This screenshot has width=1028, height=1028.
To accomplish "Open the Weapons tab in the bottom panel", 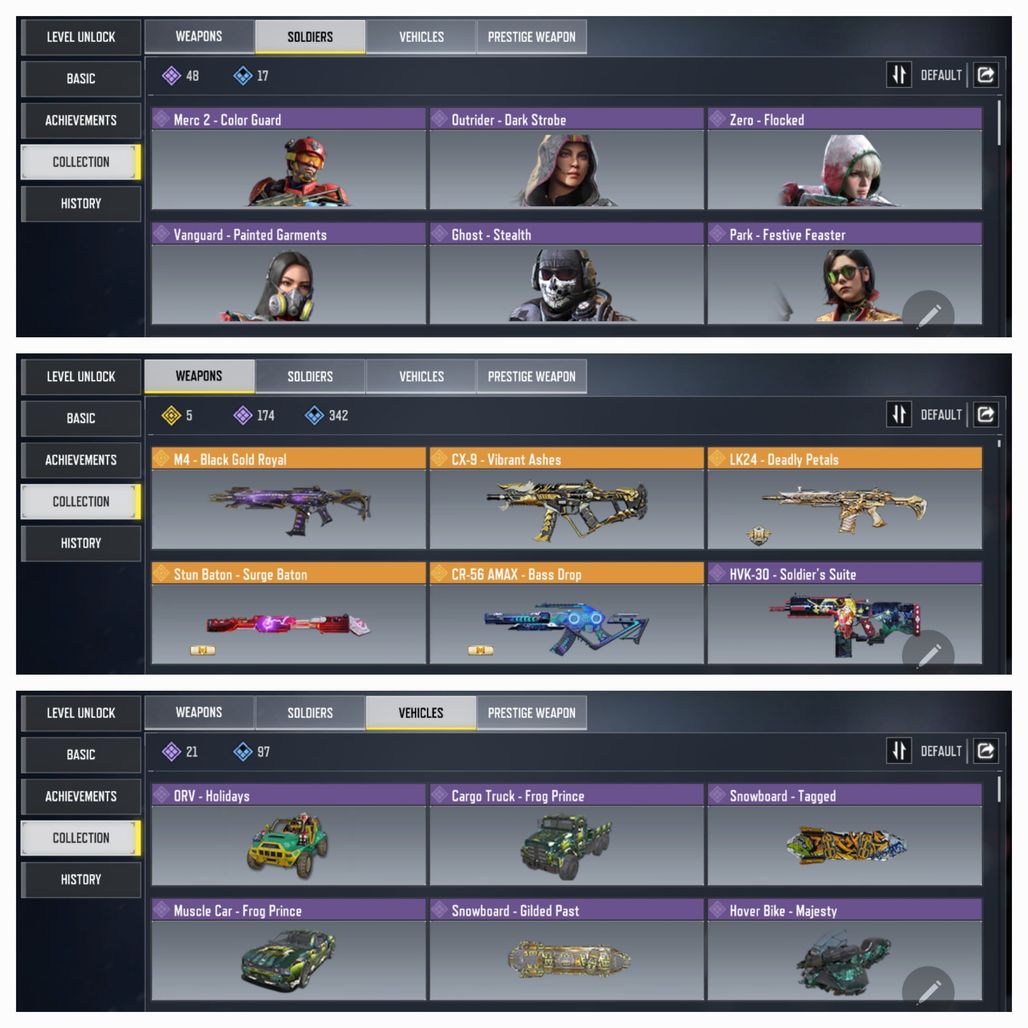I will coord(199,713).
